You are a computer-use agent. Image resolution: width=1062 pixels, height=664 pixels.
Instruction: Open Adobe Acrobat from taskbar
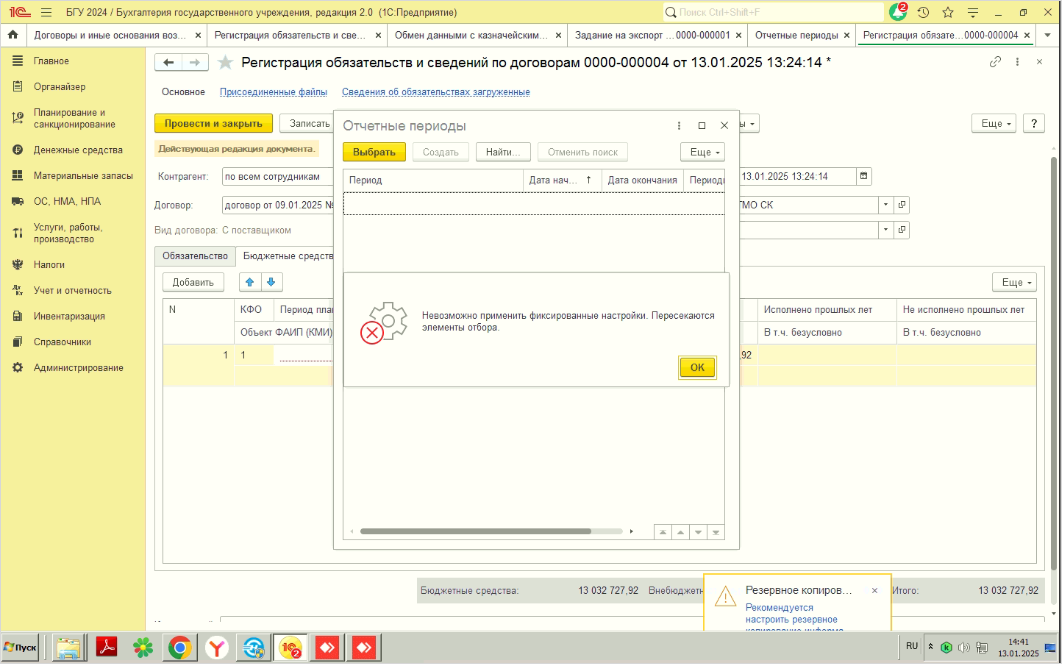tap(106, 648)
